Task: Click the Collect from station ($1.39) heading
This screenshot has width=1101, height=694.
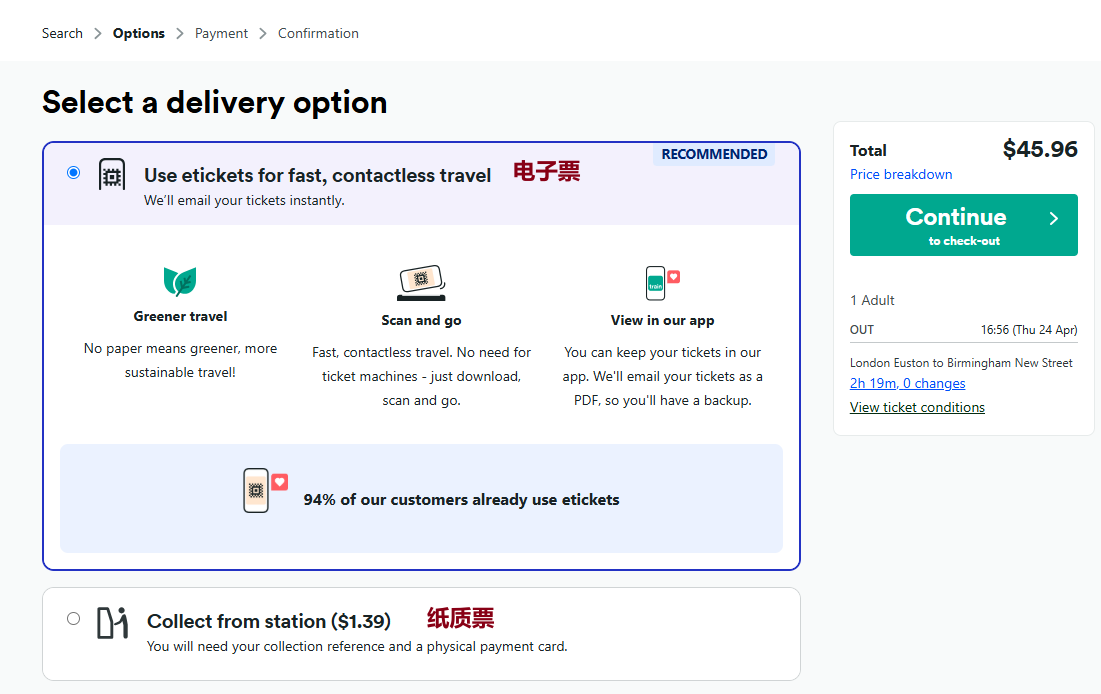Action: (268, 621)
